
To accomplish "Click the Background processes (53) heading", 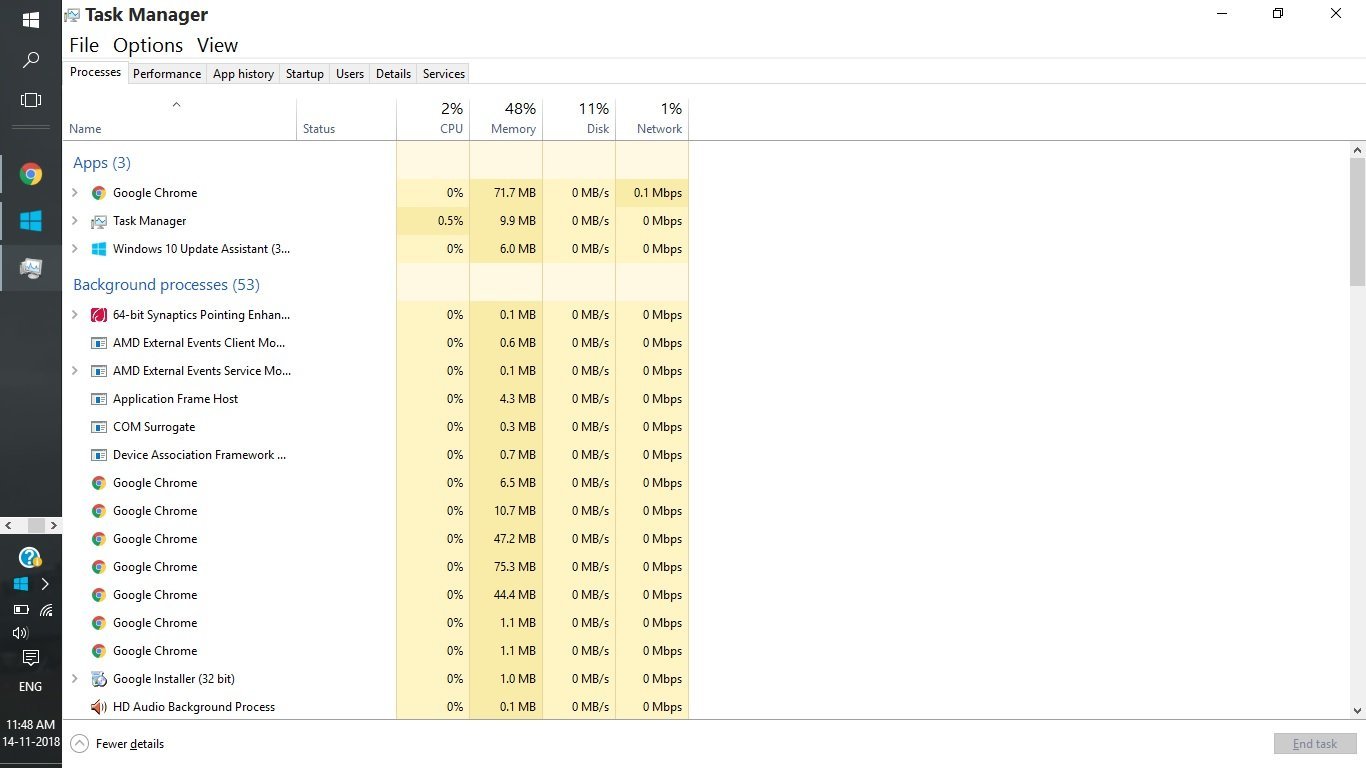I will (166, 285).
